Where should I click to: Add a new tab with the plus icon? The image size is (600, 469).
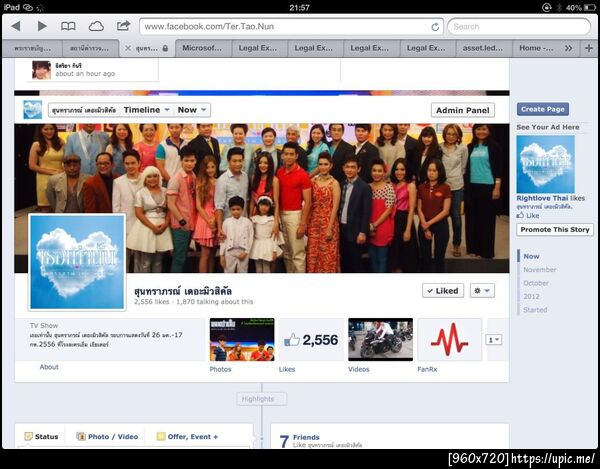589,48
